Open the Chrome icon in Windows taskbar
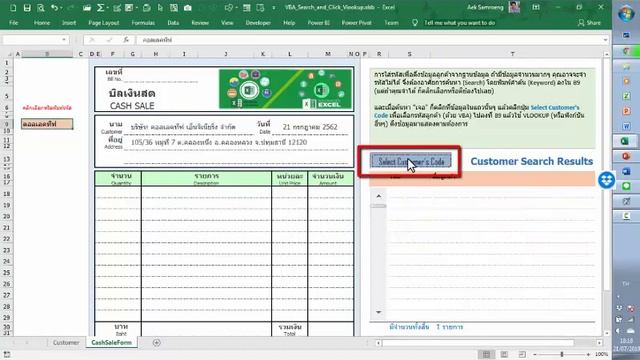The width and height of the screenshot is (640, 360). (626, 51)
